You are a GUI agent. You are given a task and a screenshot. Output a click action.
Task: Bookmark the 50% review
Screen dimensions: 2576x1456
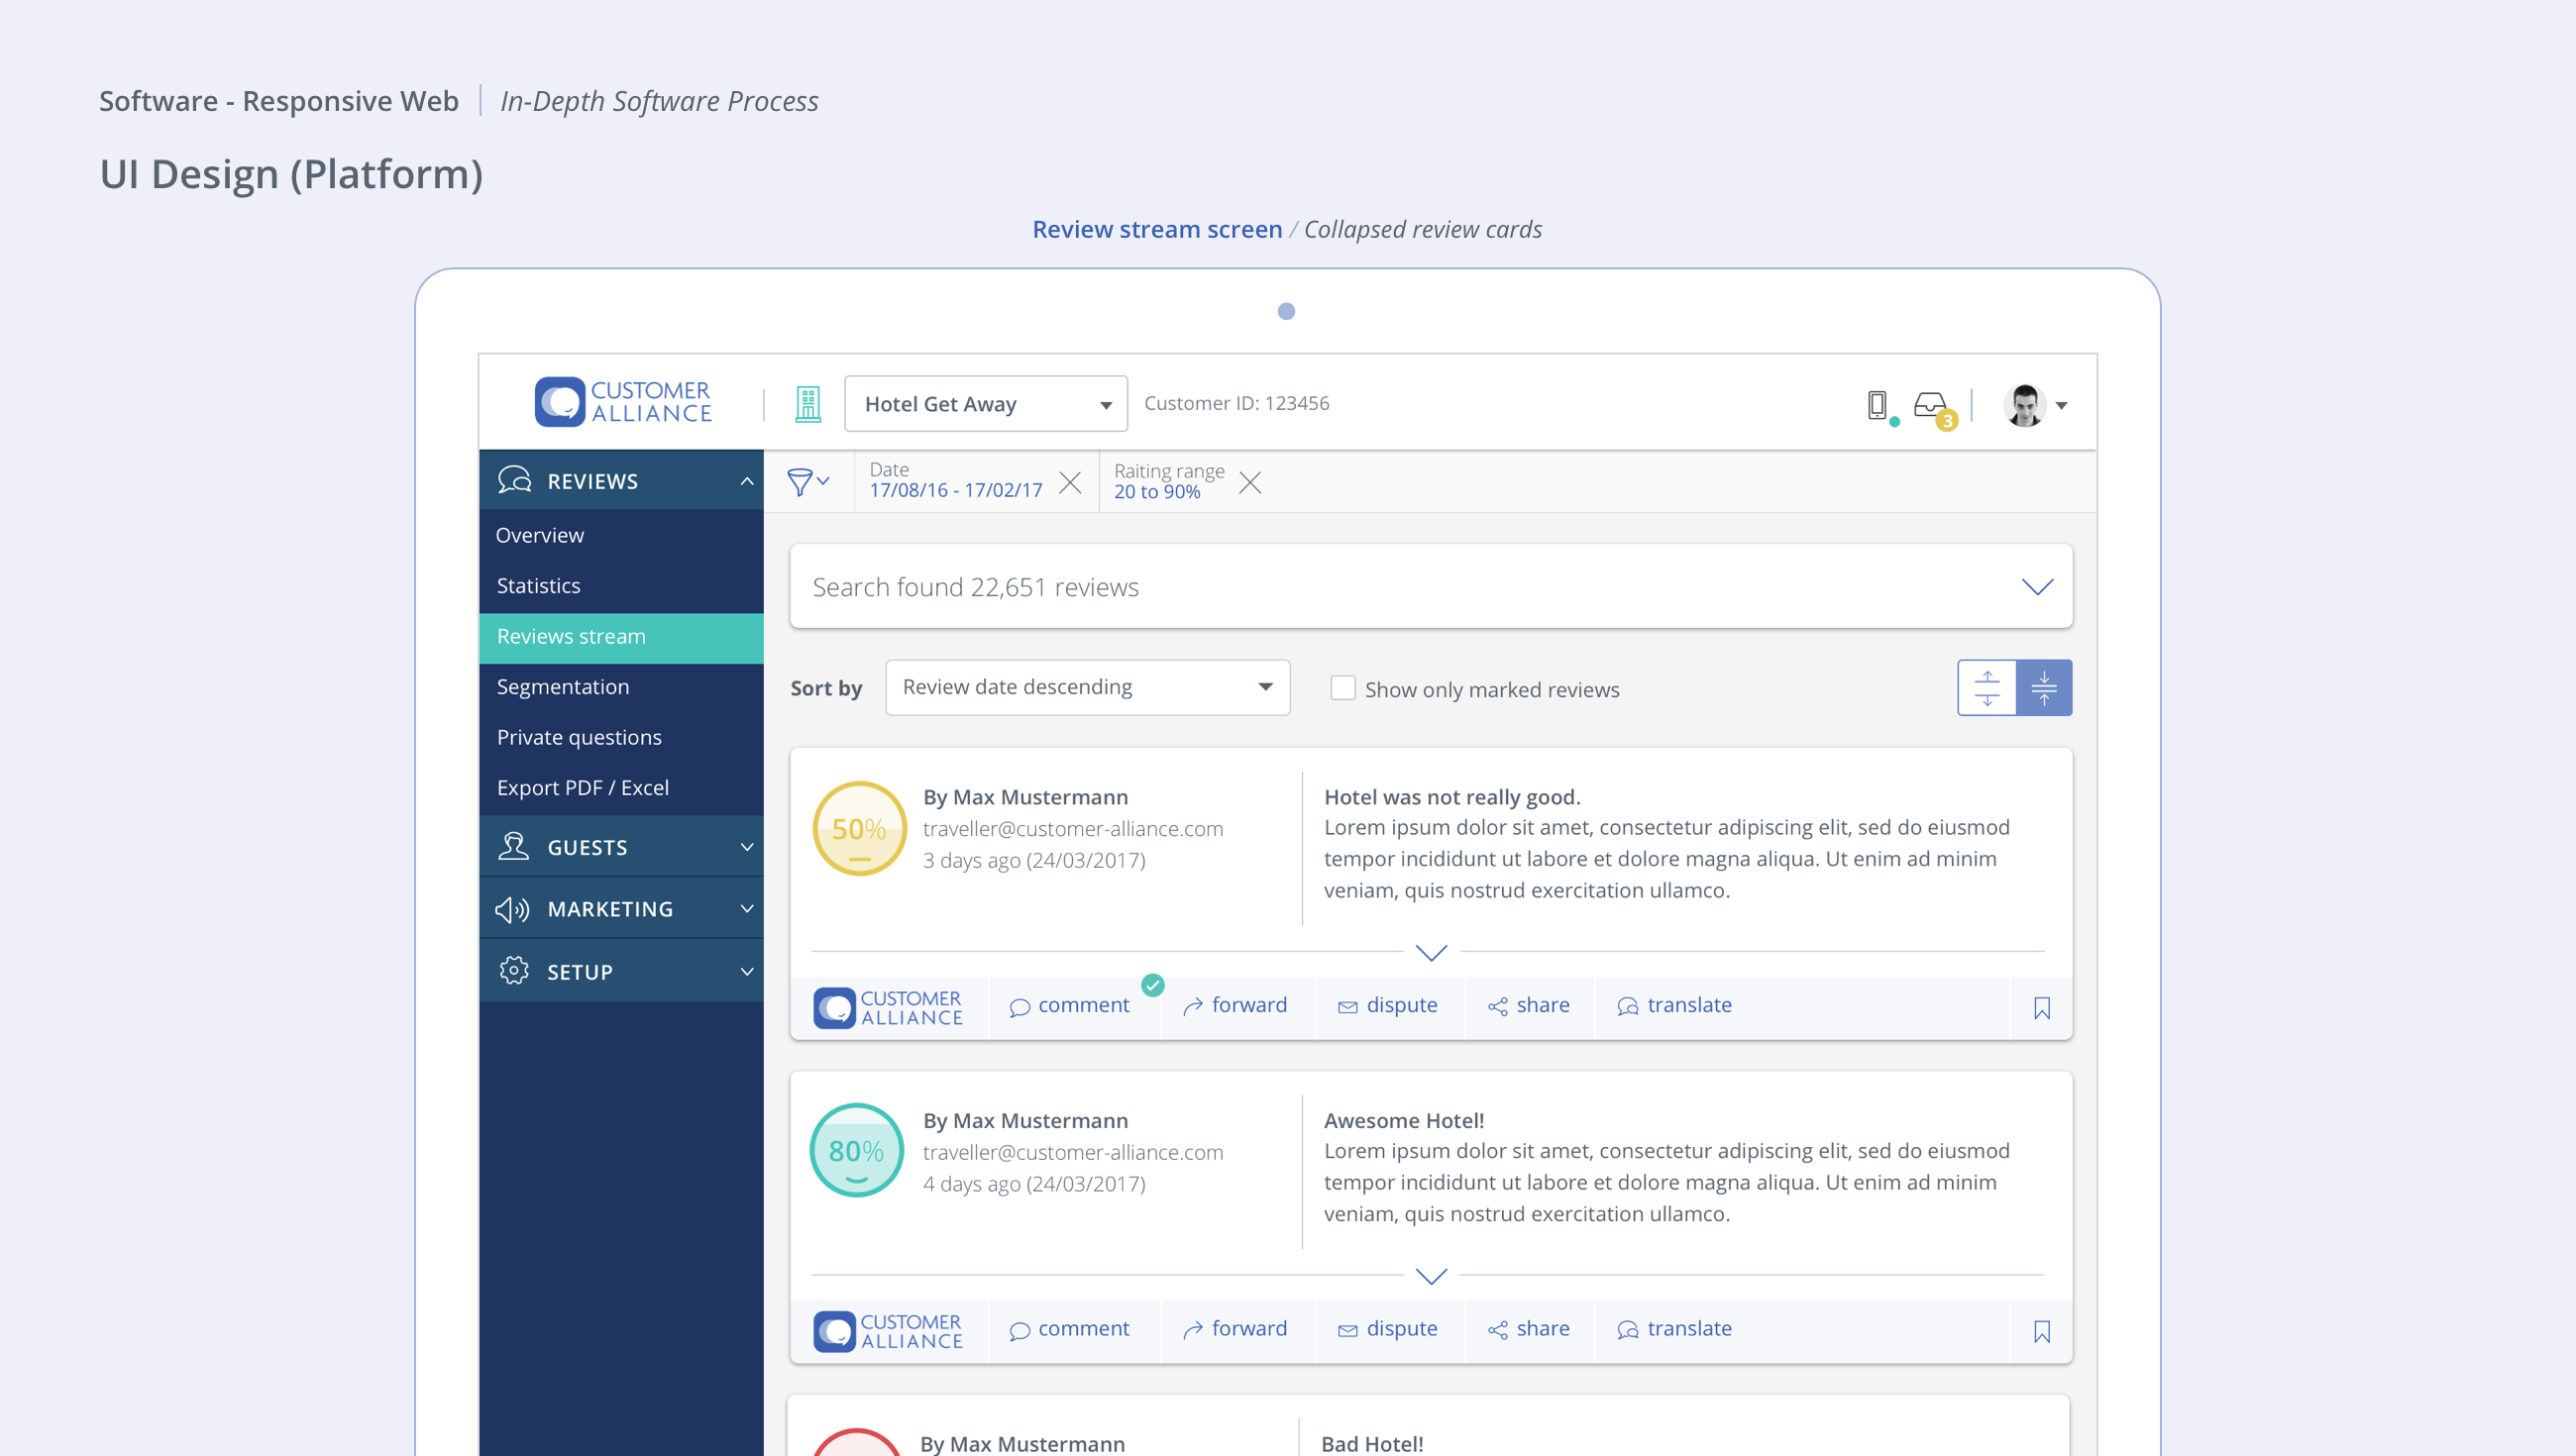pos(2042,1008)
